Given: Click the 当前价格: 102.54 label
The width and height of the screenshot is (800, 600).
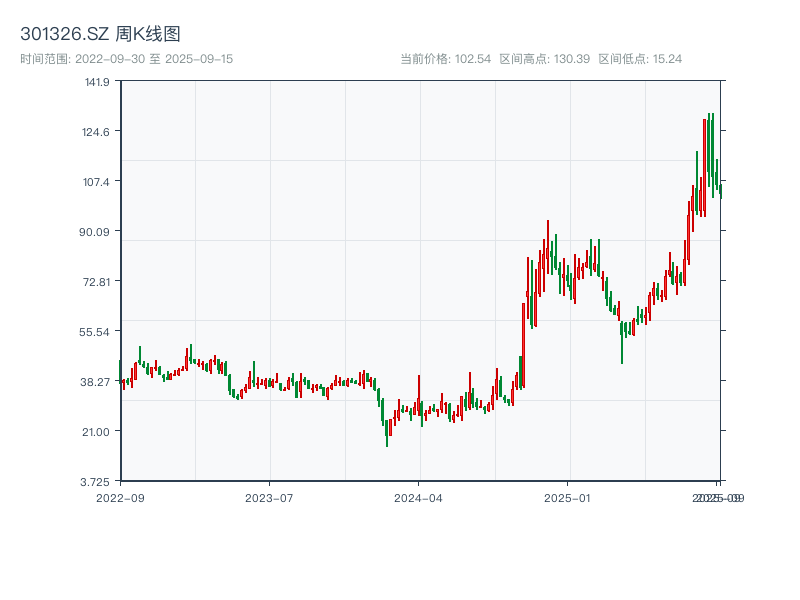Looking at the screenshot, I should point(445,59).
